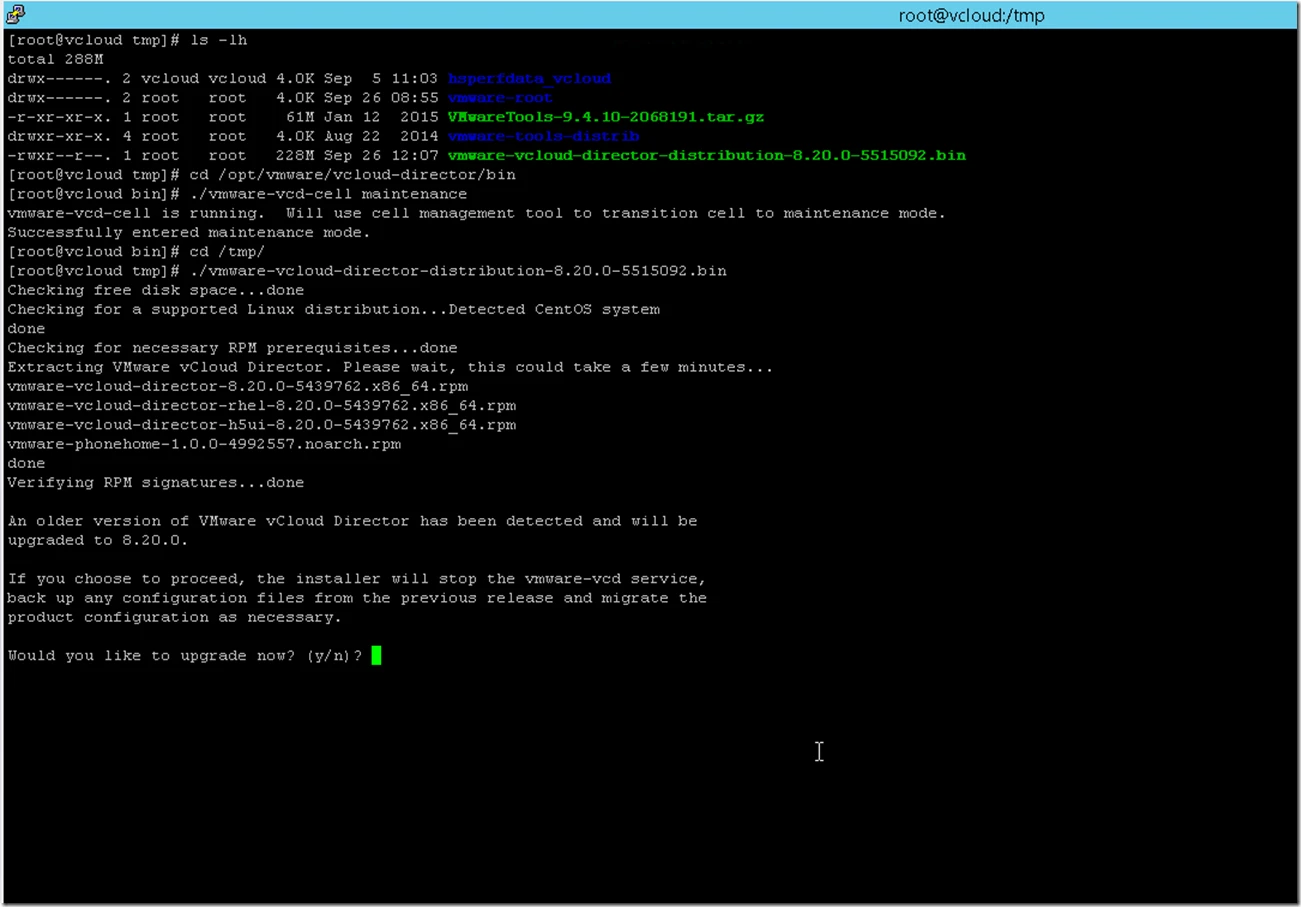Select 'VMwareTools-9.4.10-2068191.tar.gz' file name

(x=606, y=117)
